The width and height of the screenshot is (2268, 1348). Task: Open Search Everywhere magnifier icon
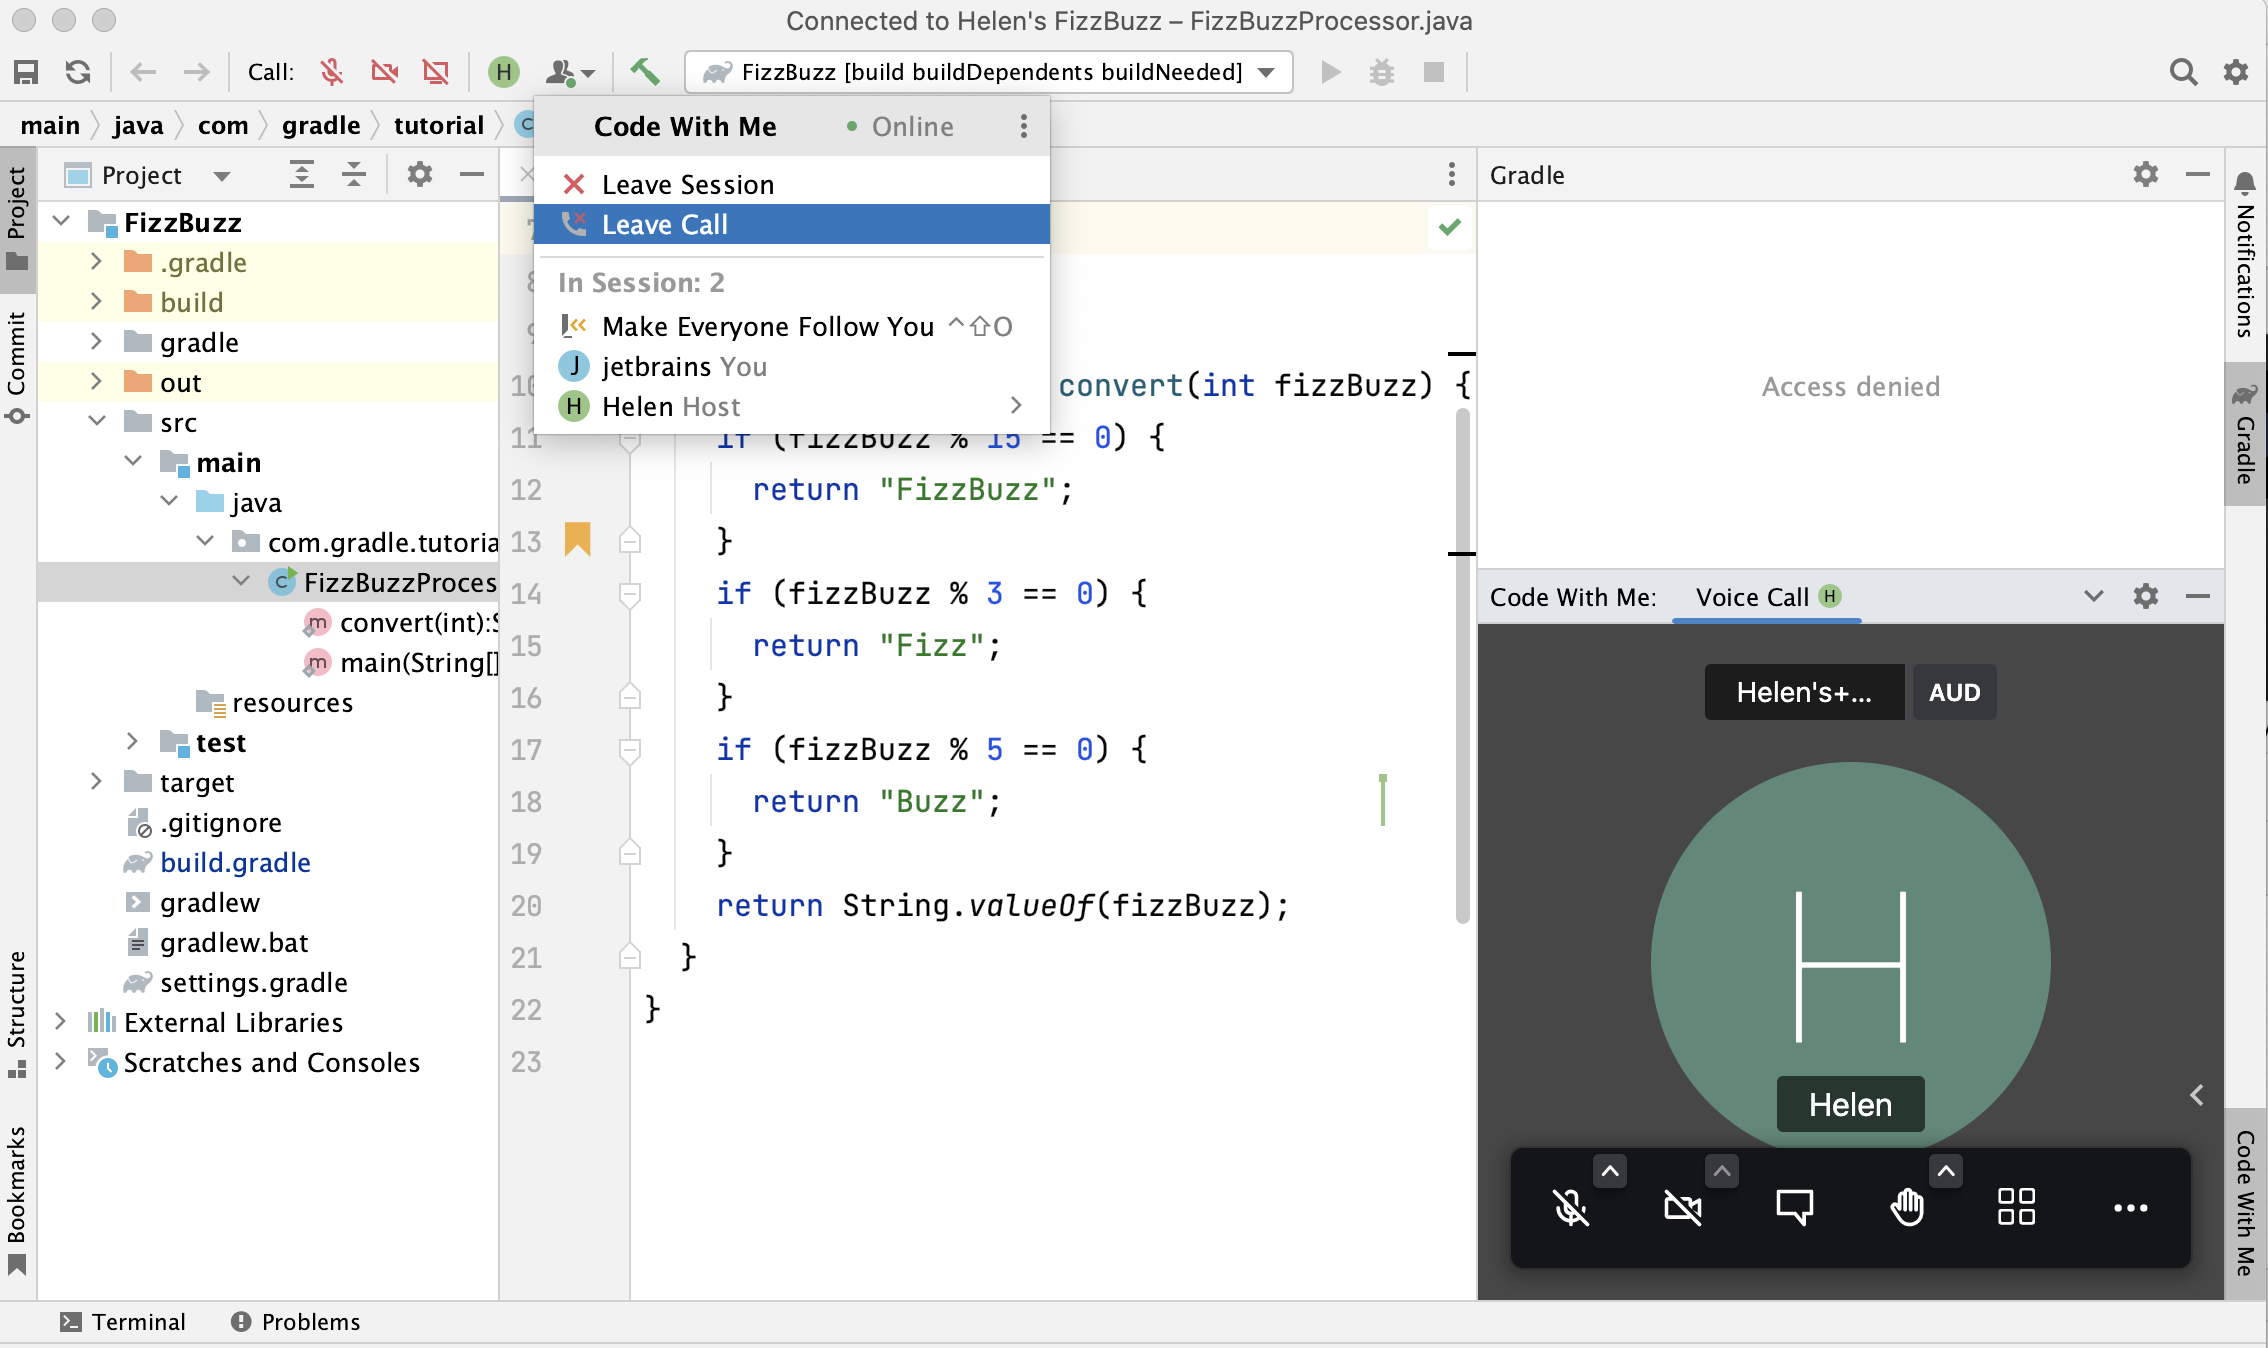tap(2184, 72)
